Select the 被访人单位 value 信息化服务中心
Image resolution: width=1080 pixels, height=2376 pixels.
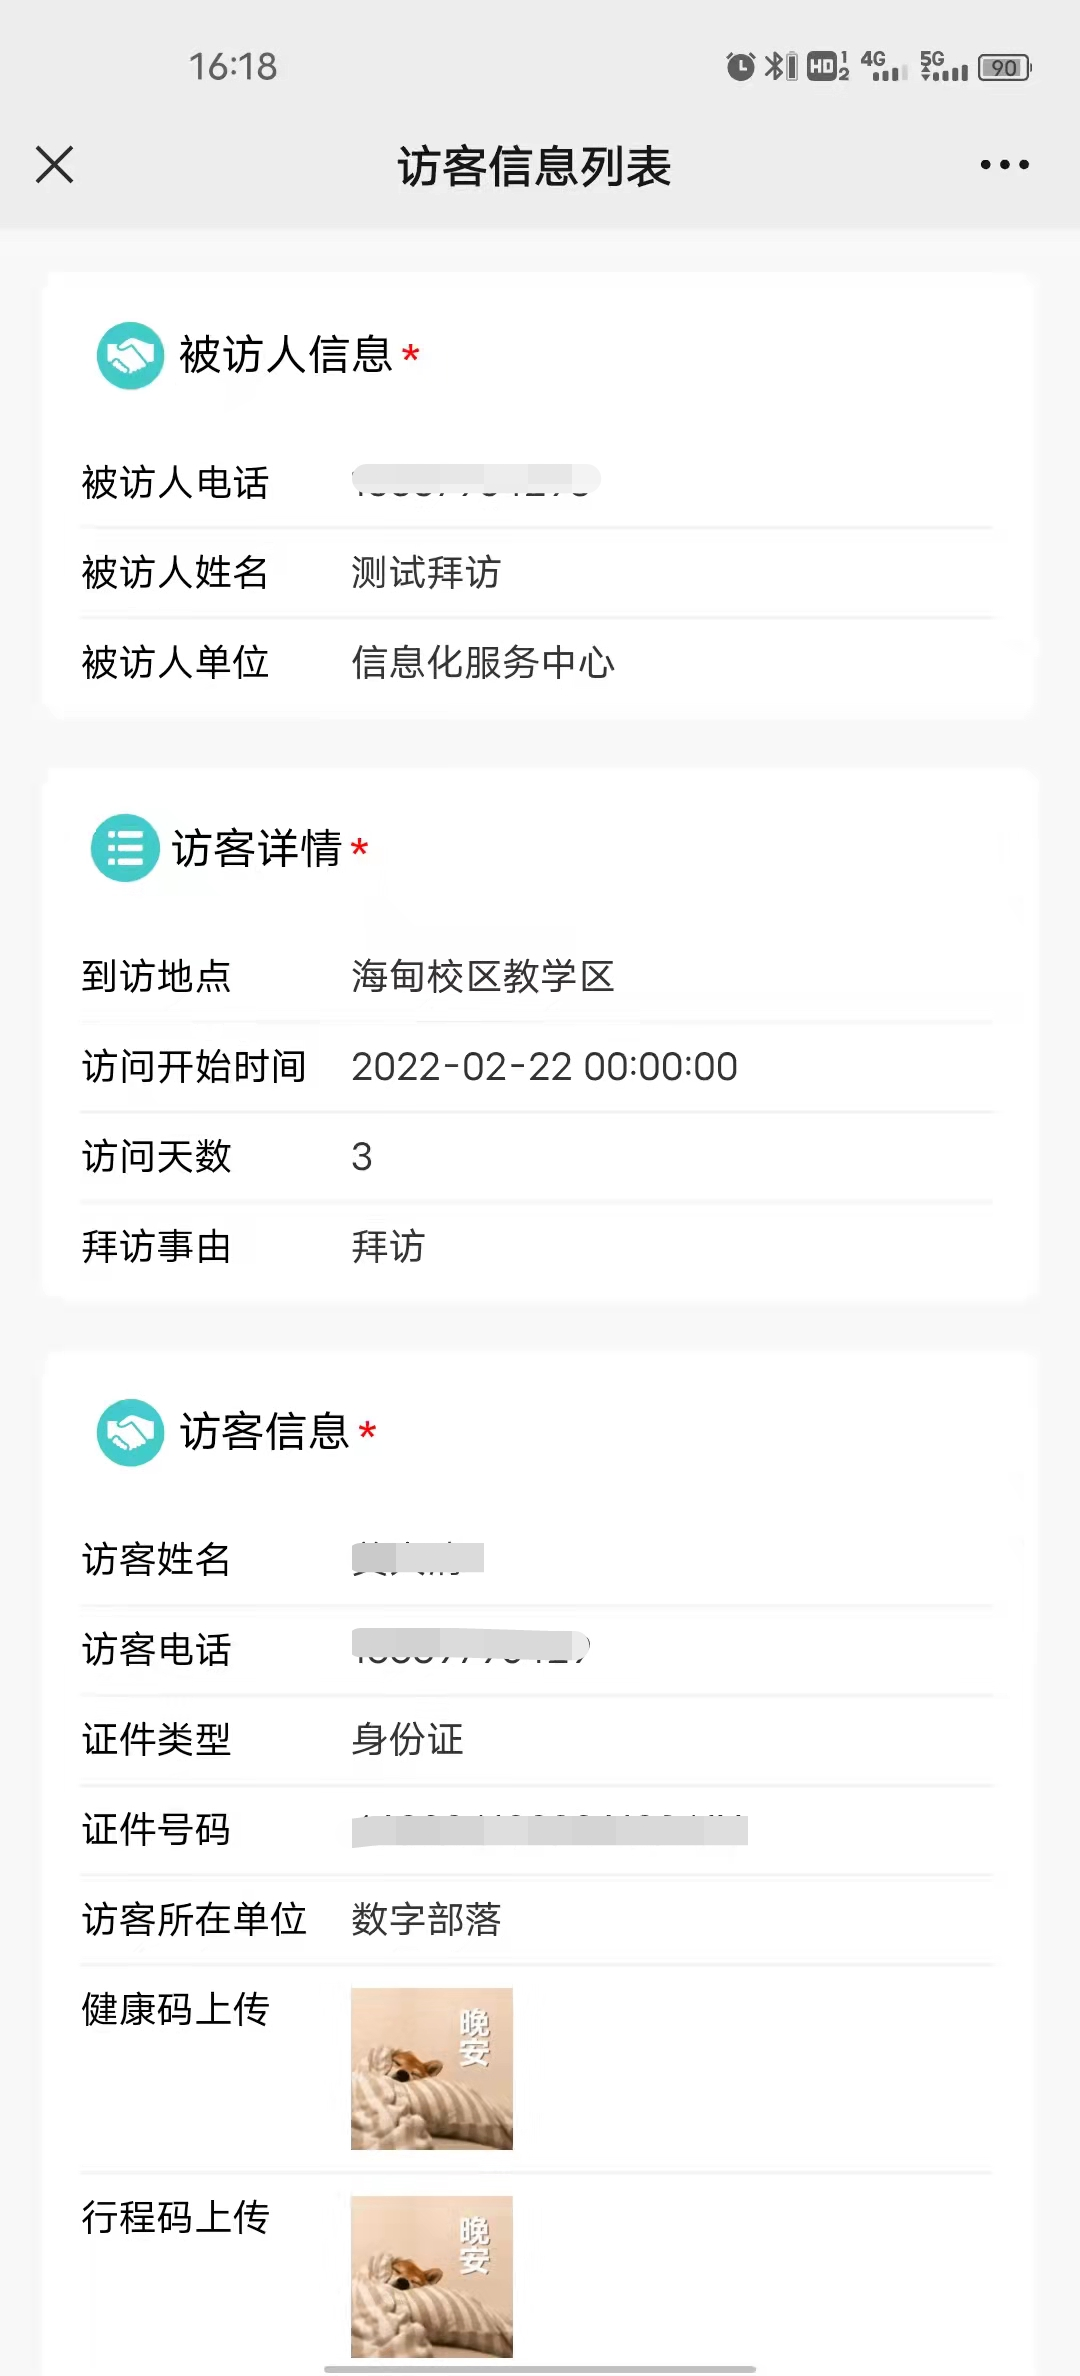[483, 663]
